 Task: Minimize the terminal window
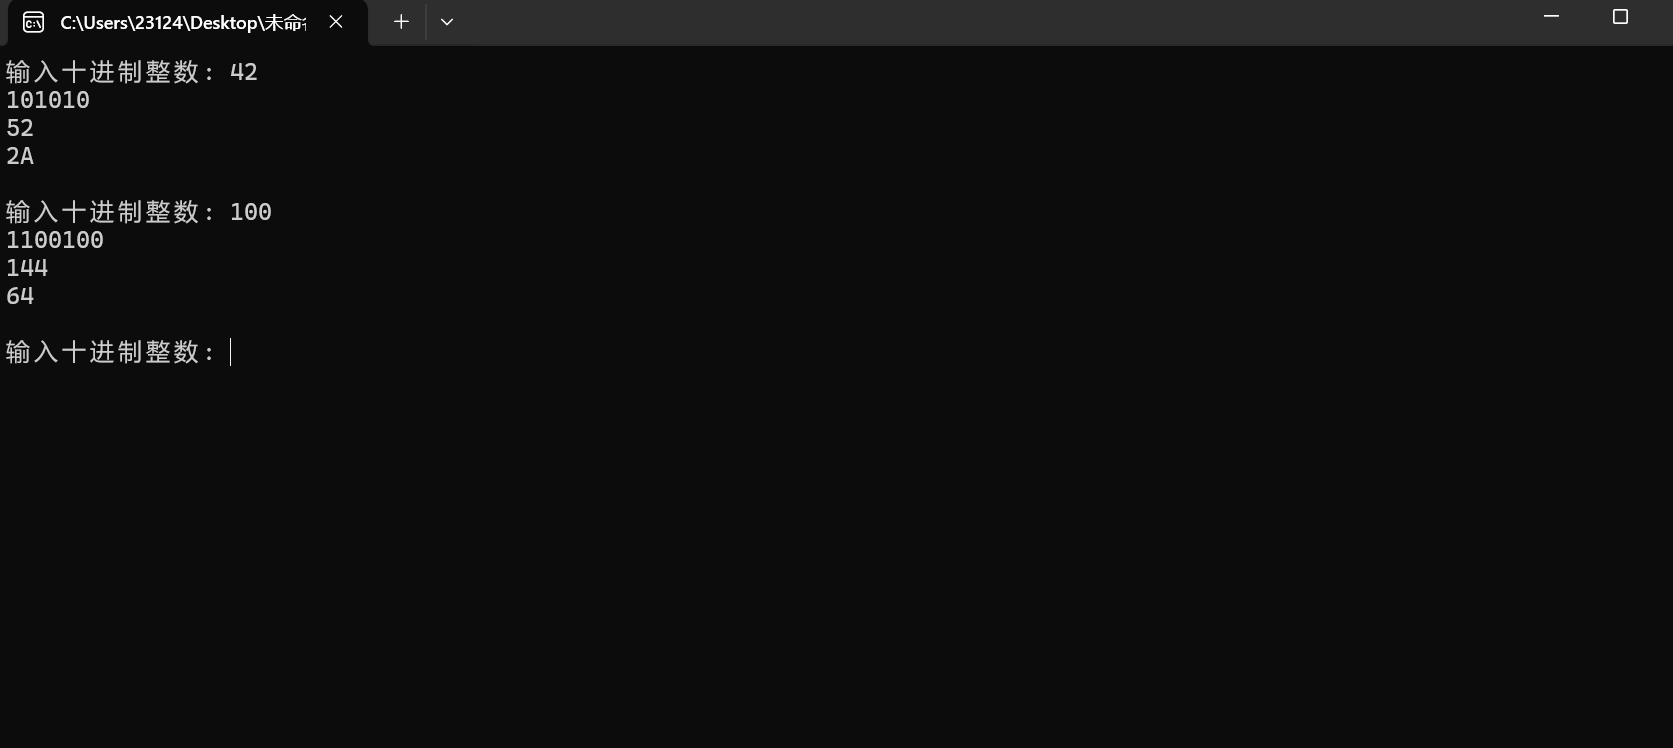pos(1551,17)
